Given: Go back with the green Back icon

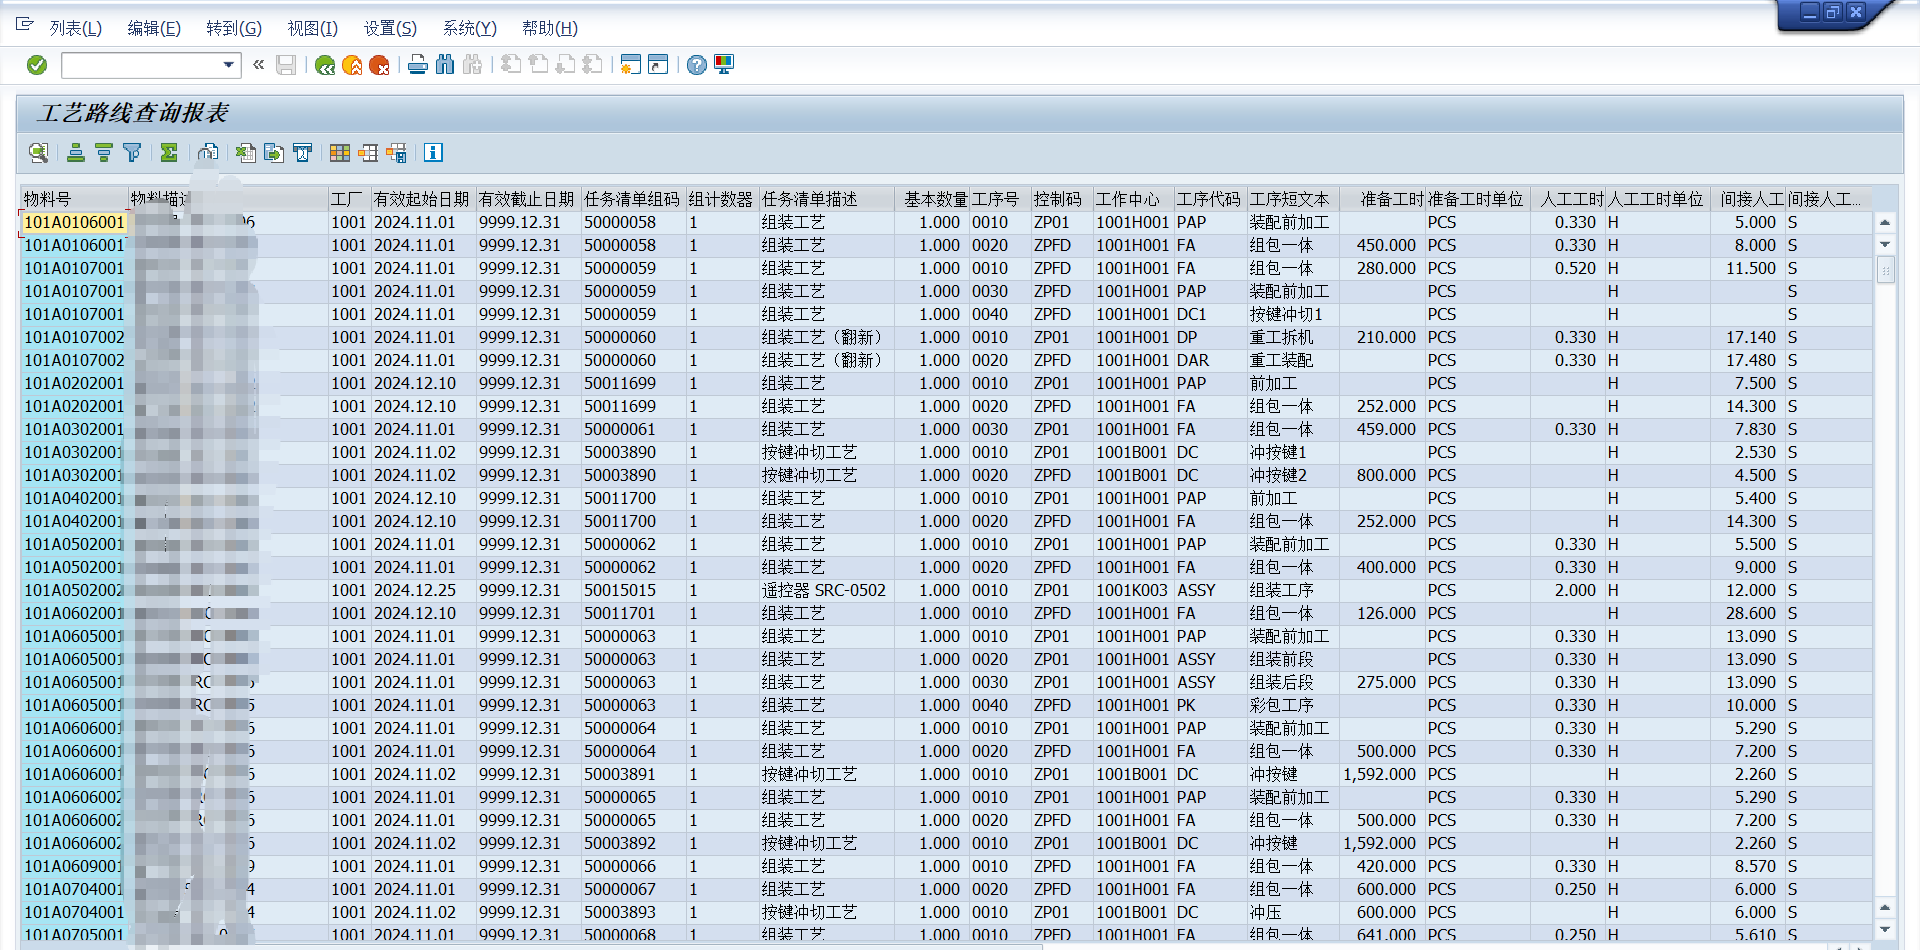Looking at the screenshot, I should point(325,65).
